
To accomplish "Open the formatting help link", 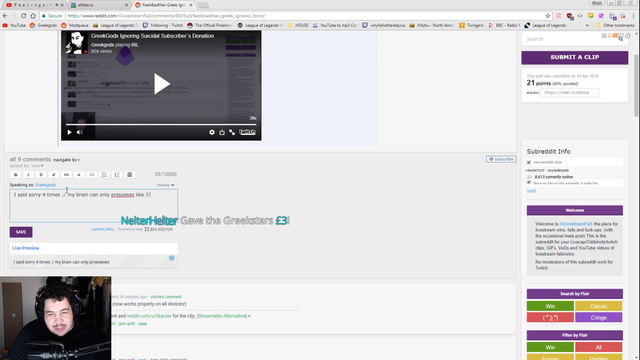I will point(130,229).
